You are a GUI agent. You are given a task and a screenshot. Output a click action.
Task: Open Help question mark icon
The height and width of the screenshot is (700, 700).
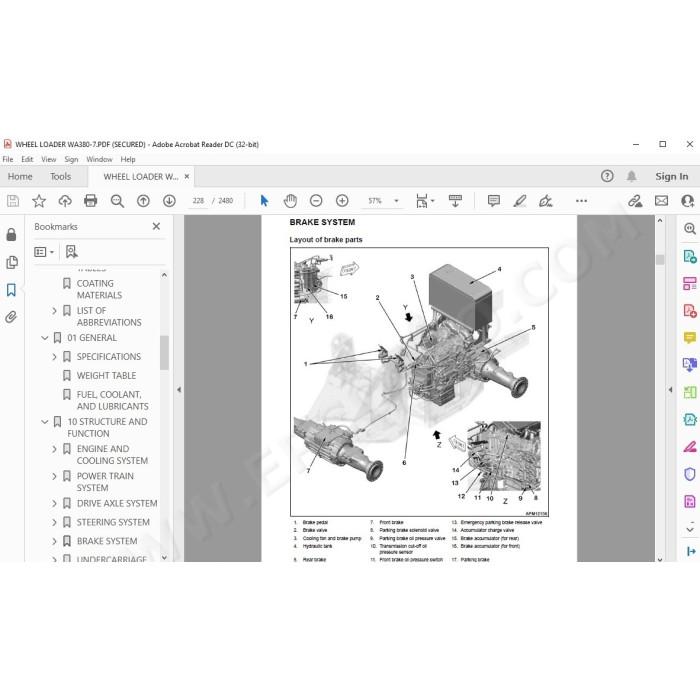click(x=607, y=176)
